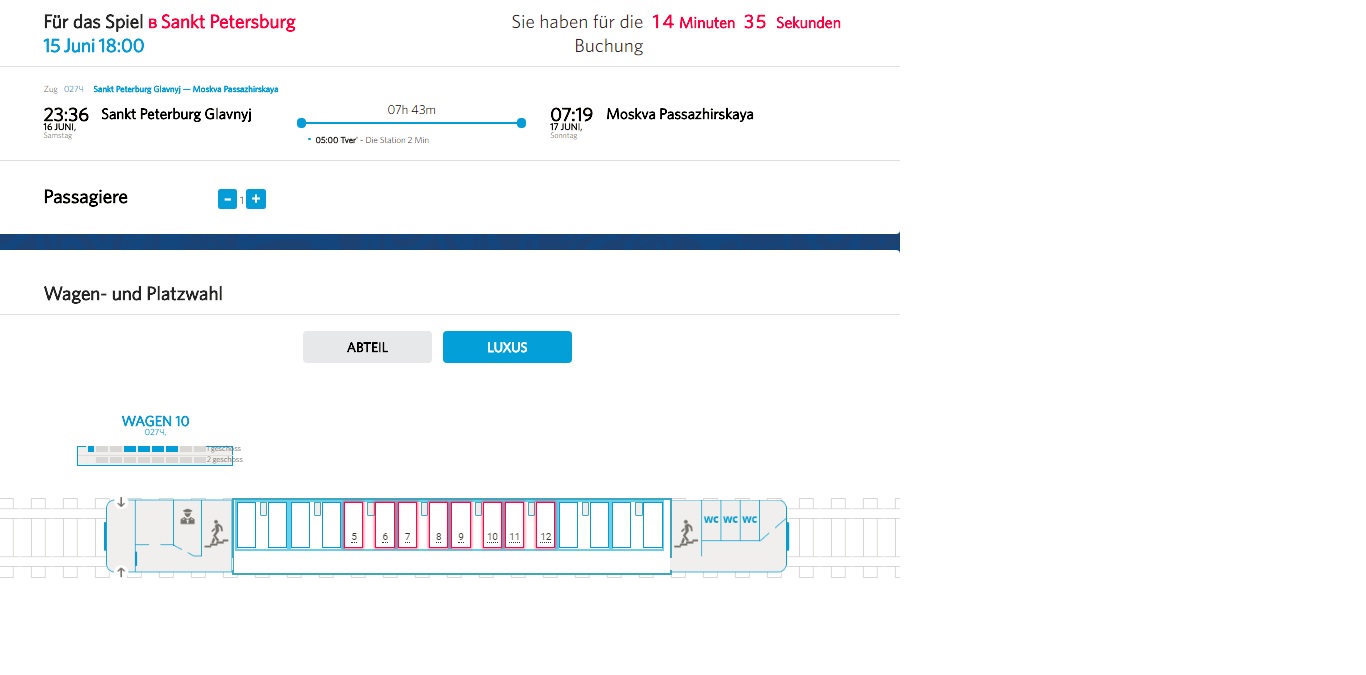This screenshot has width=1366, height=675.
Task: Select seat 7 on the seat map
Action: (x=407, y=525)
